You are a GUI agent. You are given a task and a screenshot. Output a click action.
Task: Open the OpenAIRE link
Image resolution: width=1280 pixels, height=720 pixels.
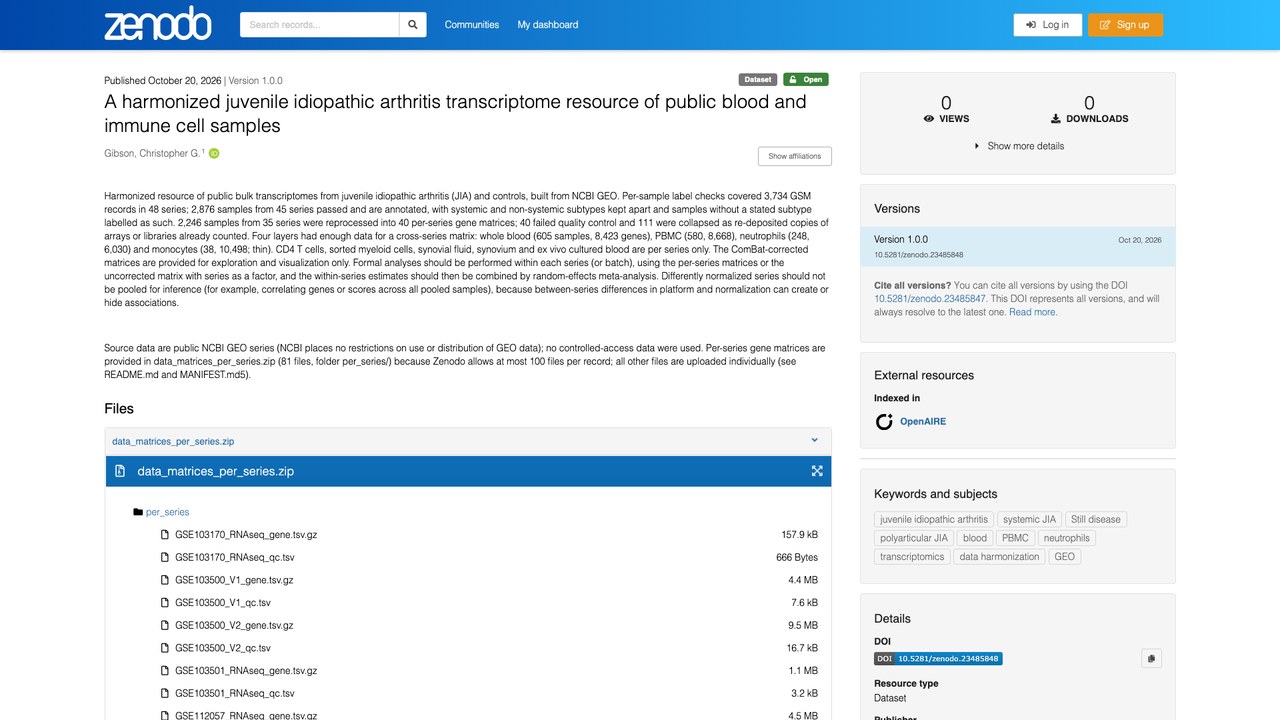922,422
